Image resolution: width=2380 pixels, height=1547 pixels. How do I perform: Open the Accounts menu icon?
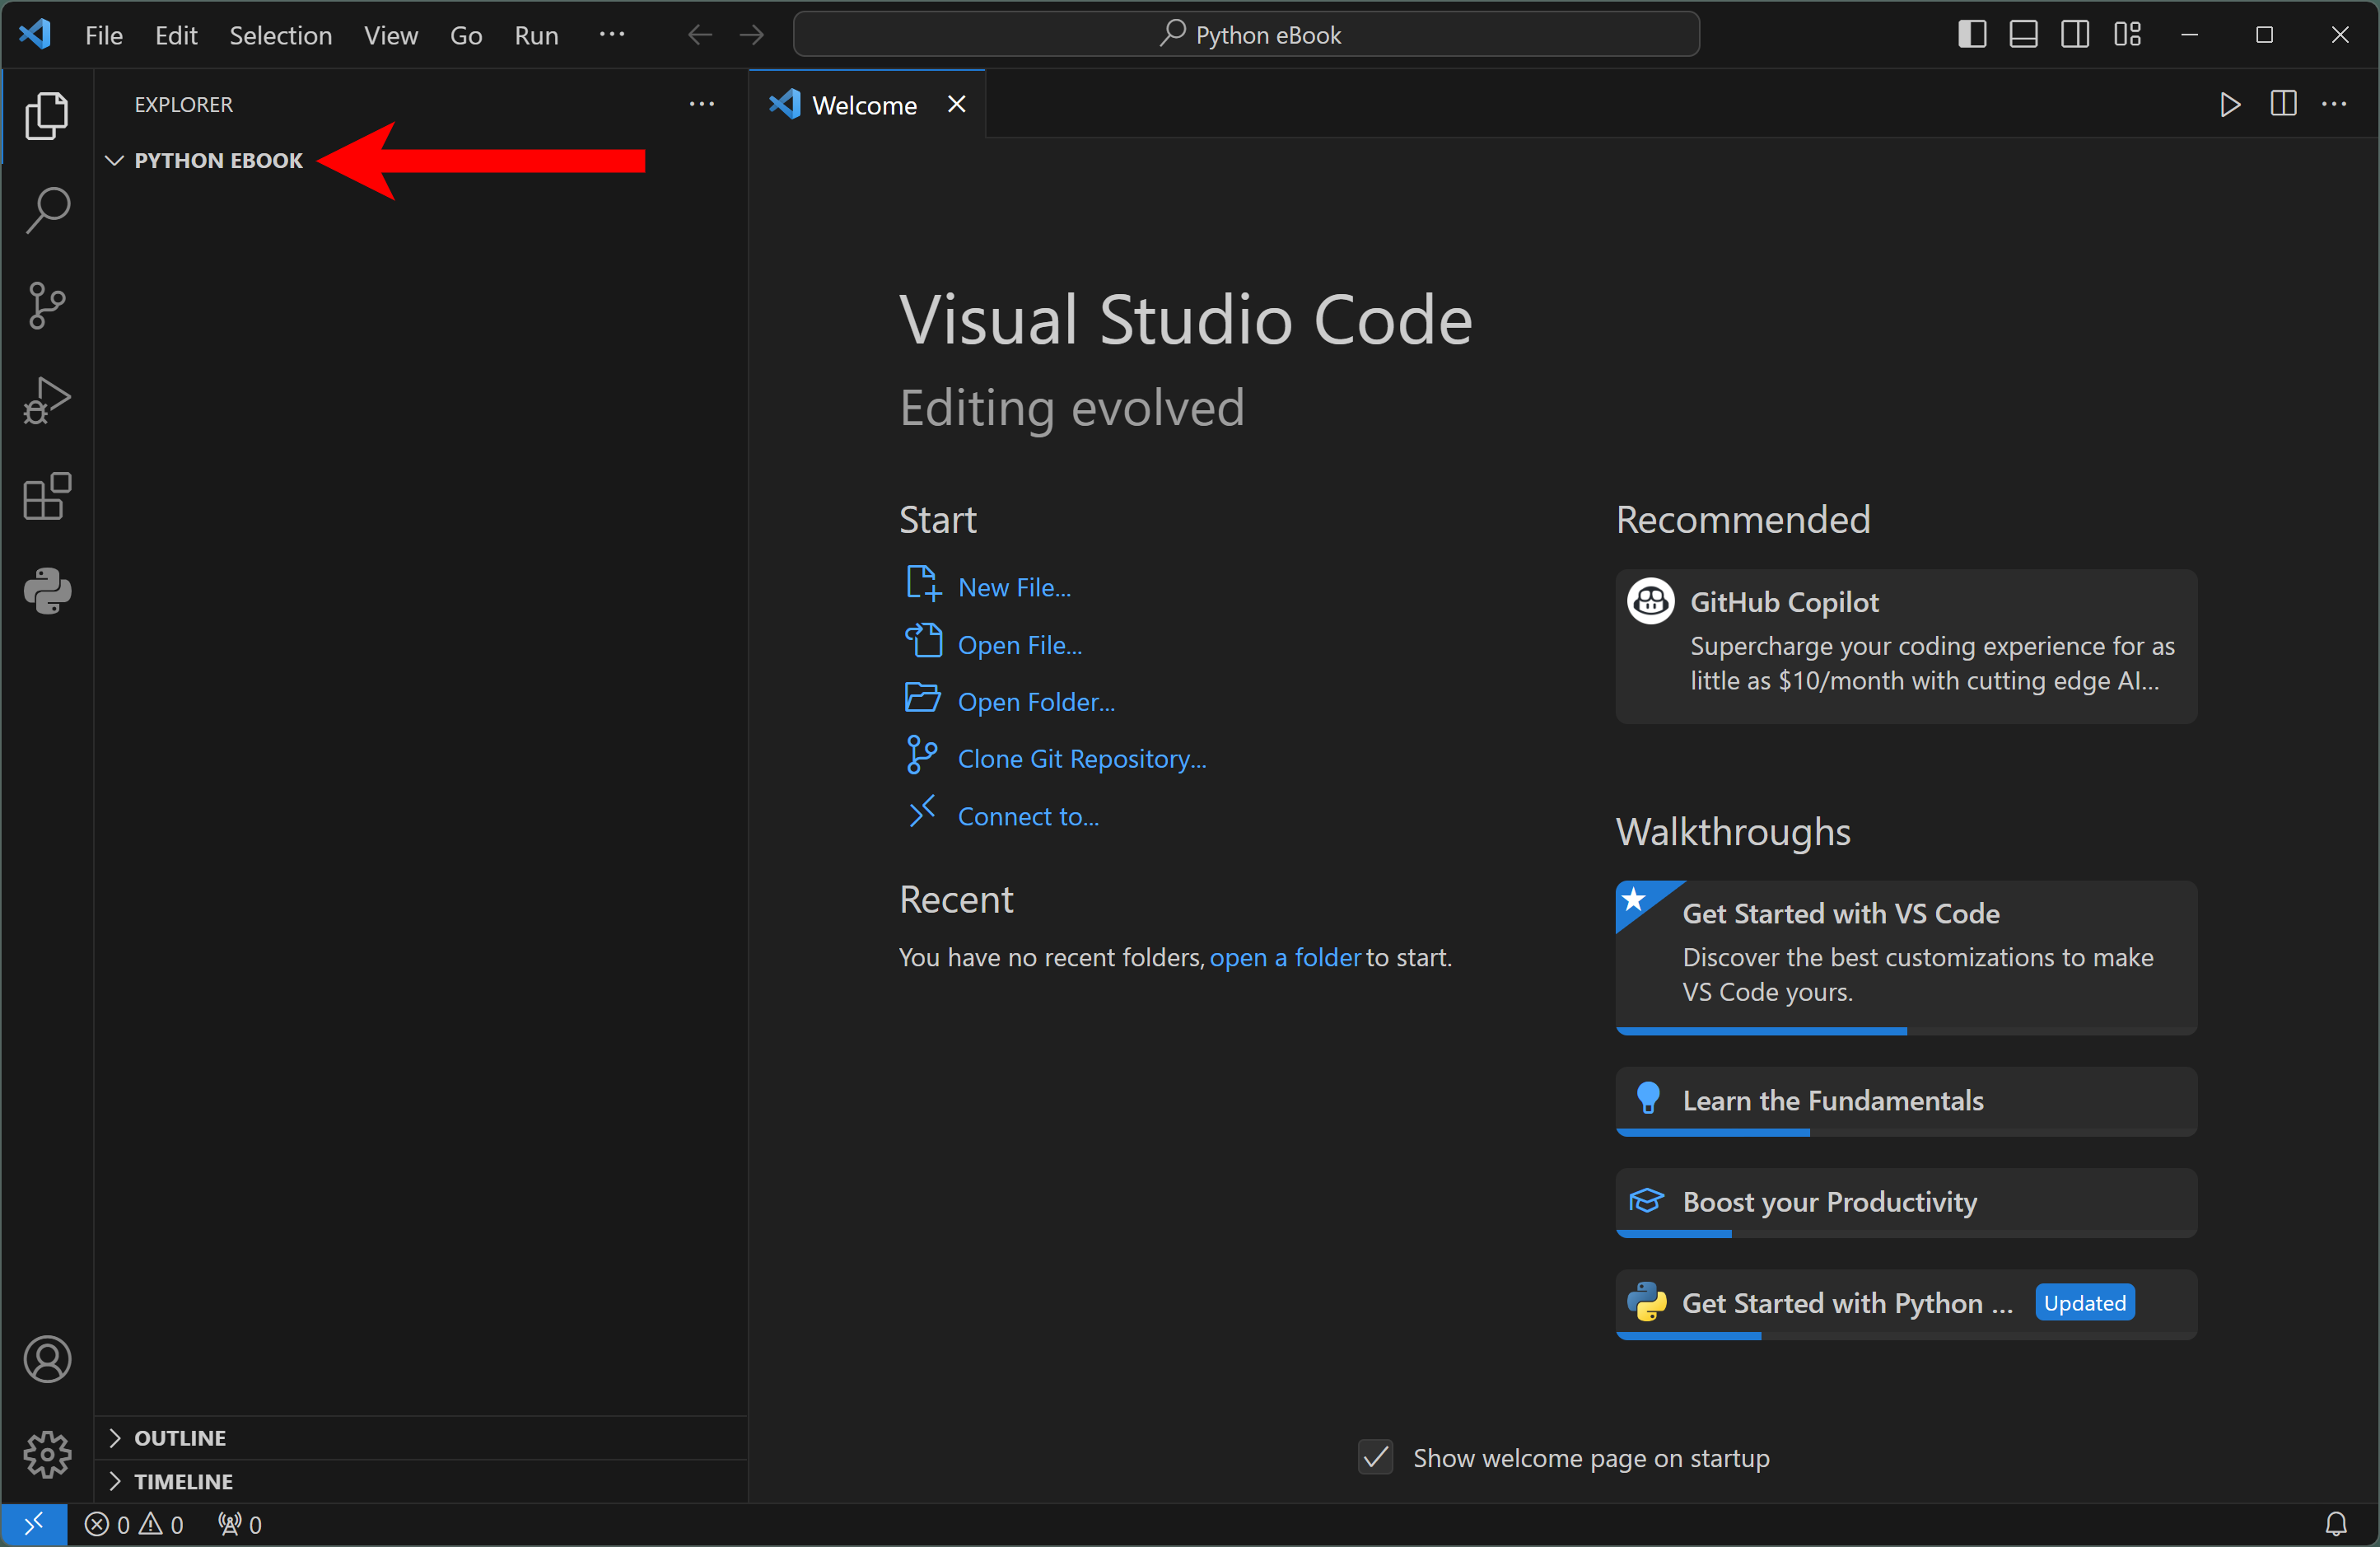tap(47, 1359)
